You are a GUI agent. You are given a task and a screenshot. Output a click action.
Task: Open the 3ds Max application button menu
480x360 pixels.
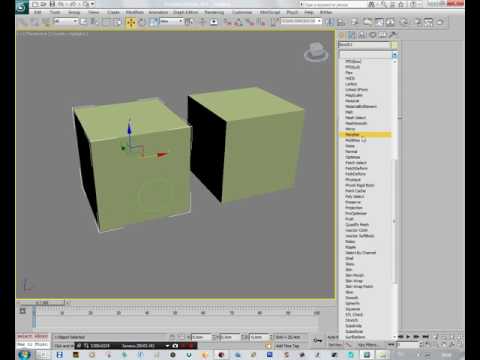pyautogui.click(x=22, y=7)
